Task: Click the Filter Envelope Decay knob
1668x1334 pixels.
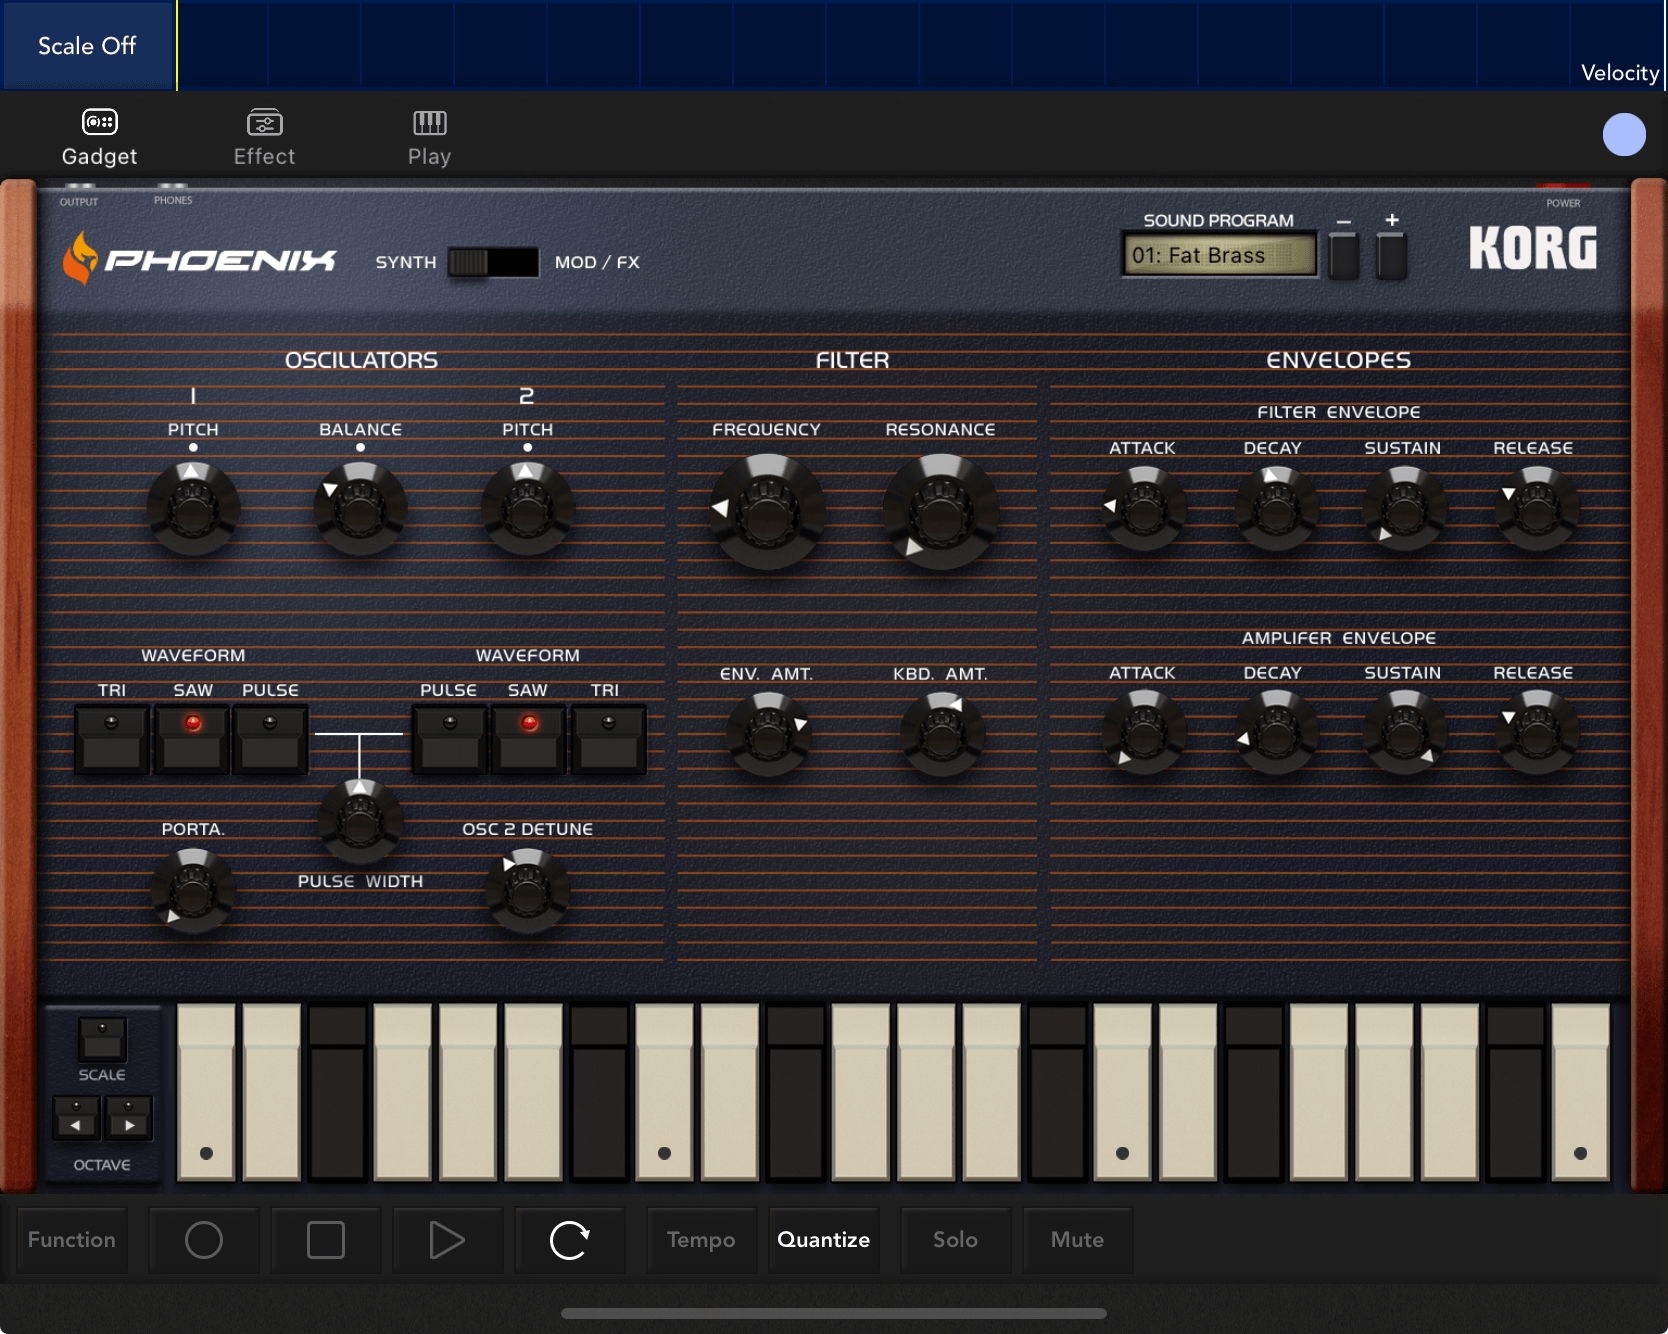Action: [1276, 508]
